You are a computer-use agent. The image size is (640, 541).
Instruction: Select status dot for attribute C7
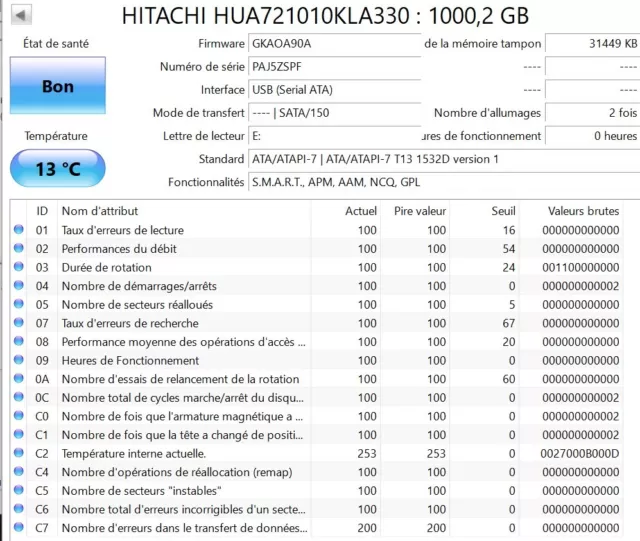click(19, 527)
